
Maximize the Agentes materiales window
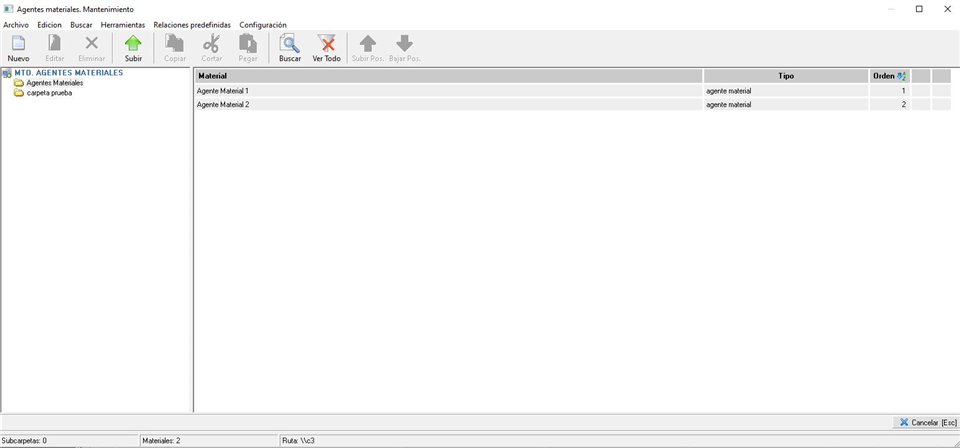pyautogui.click(x=919, y=9)
